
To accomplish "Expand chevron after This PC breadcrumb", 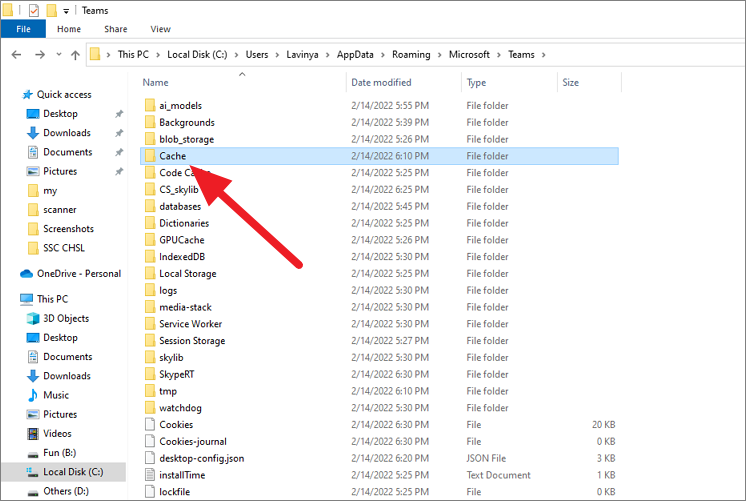I will (x=158, y=55).
